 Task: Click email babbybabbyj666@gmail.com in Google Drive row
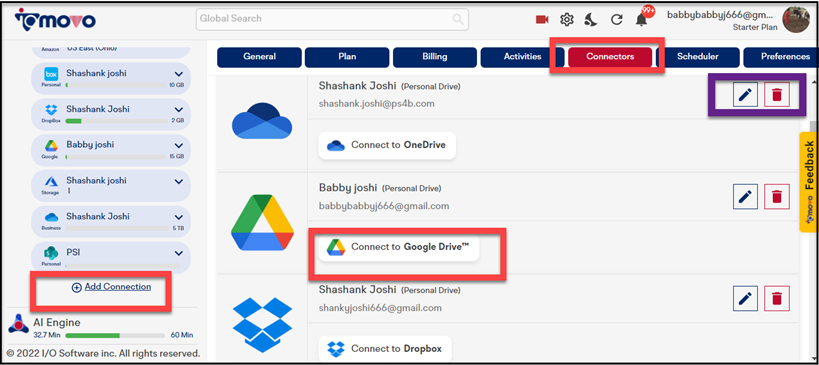(384, 206)
